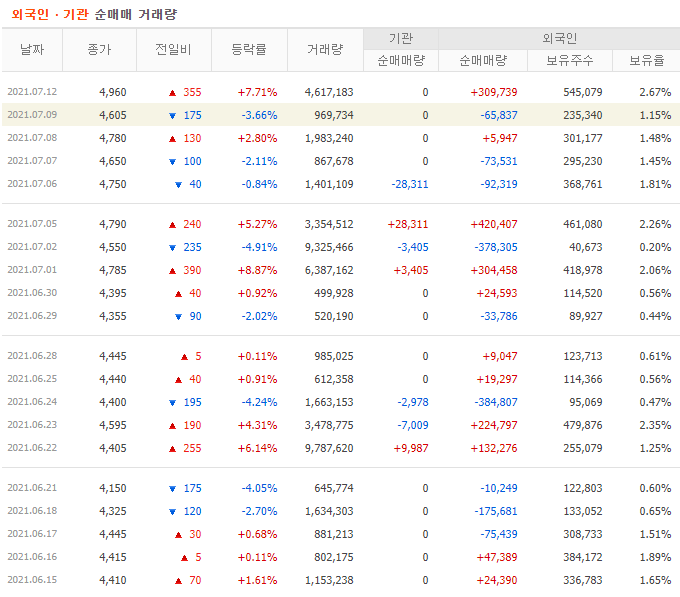The height and width of the screenshot is (597, 680).
Task: Click the up arrow beside 240
Action: pos(173,225)
